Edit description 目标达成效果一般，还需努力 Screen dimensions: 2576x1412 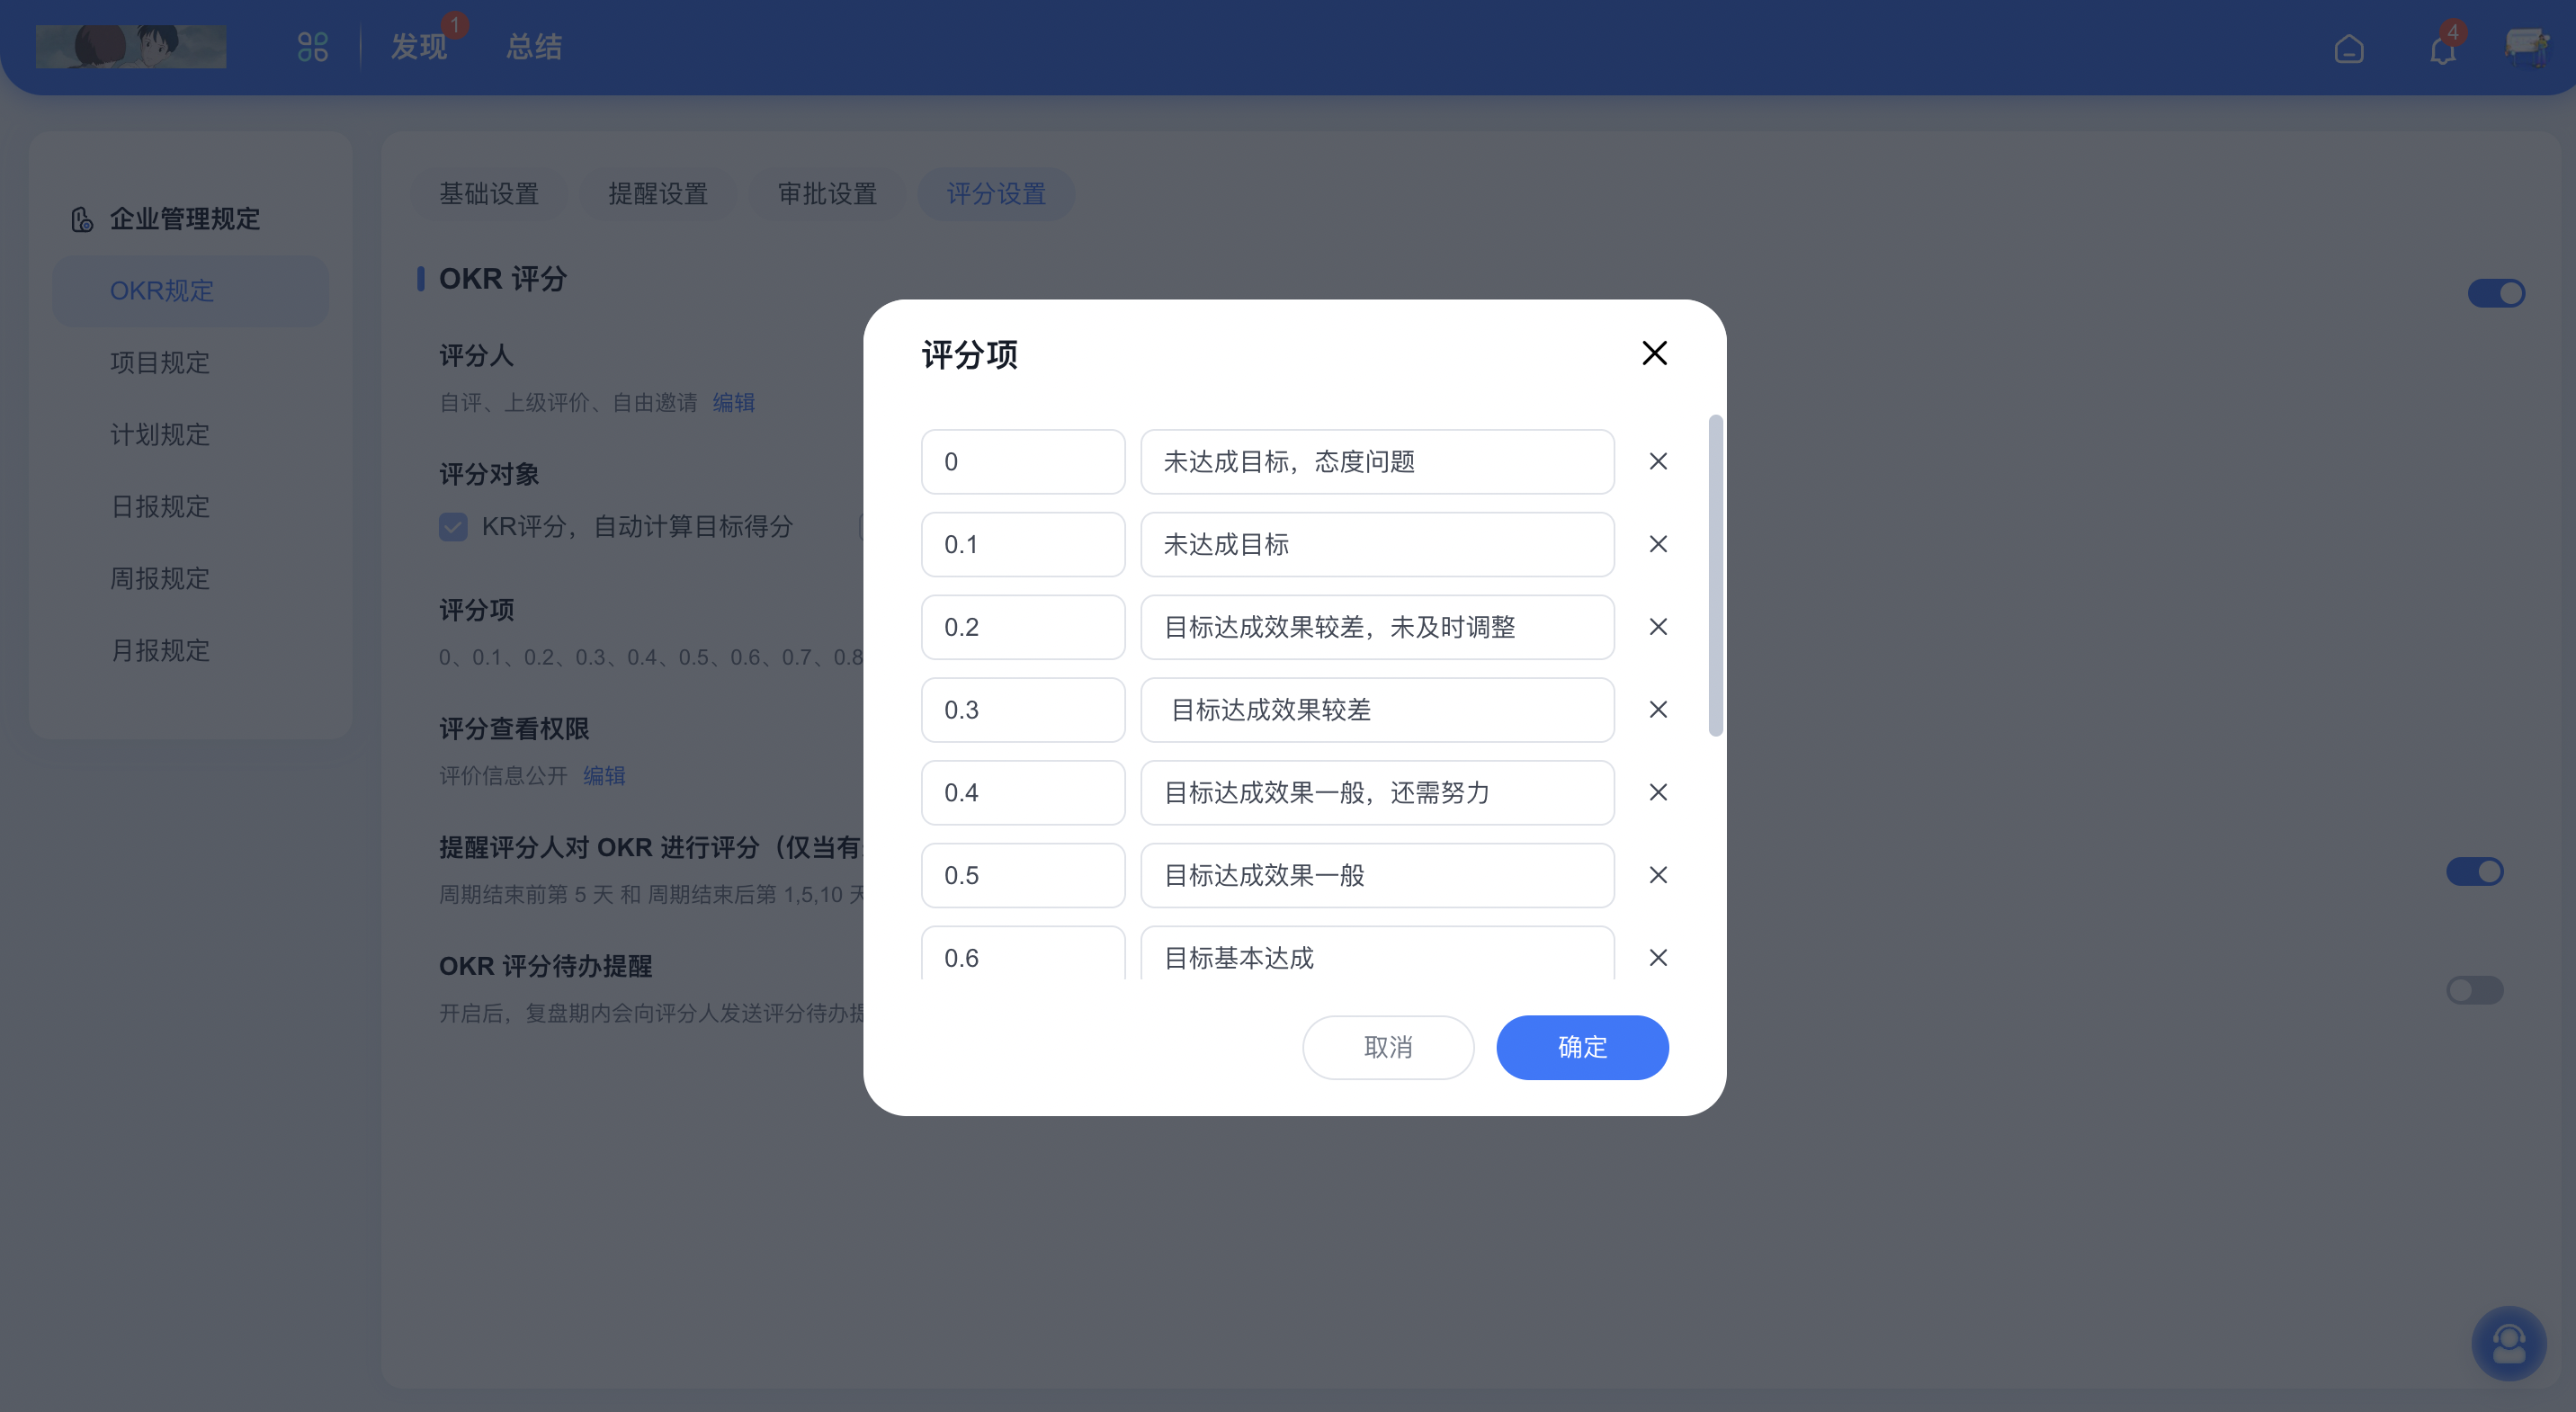pos(1377,793)
